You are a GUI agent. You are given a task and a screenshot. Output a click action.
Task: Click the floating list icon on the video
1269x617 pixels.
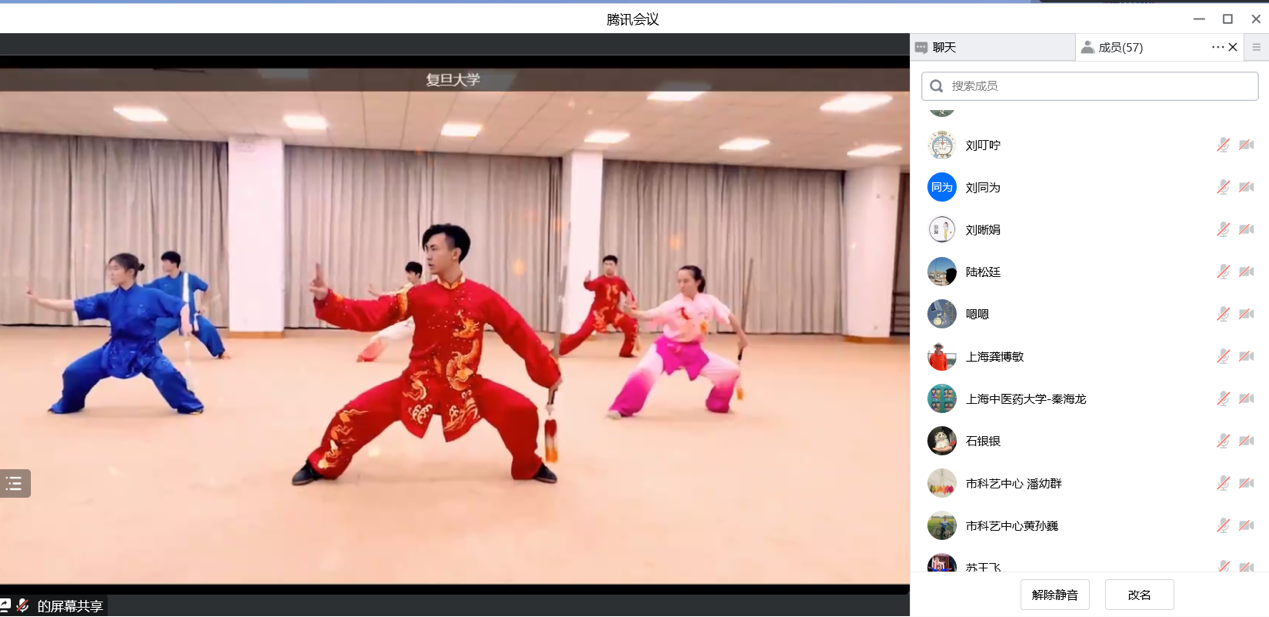[x=15, y=484]
